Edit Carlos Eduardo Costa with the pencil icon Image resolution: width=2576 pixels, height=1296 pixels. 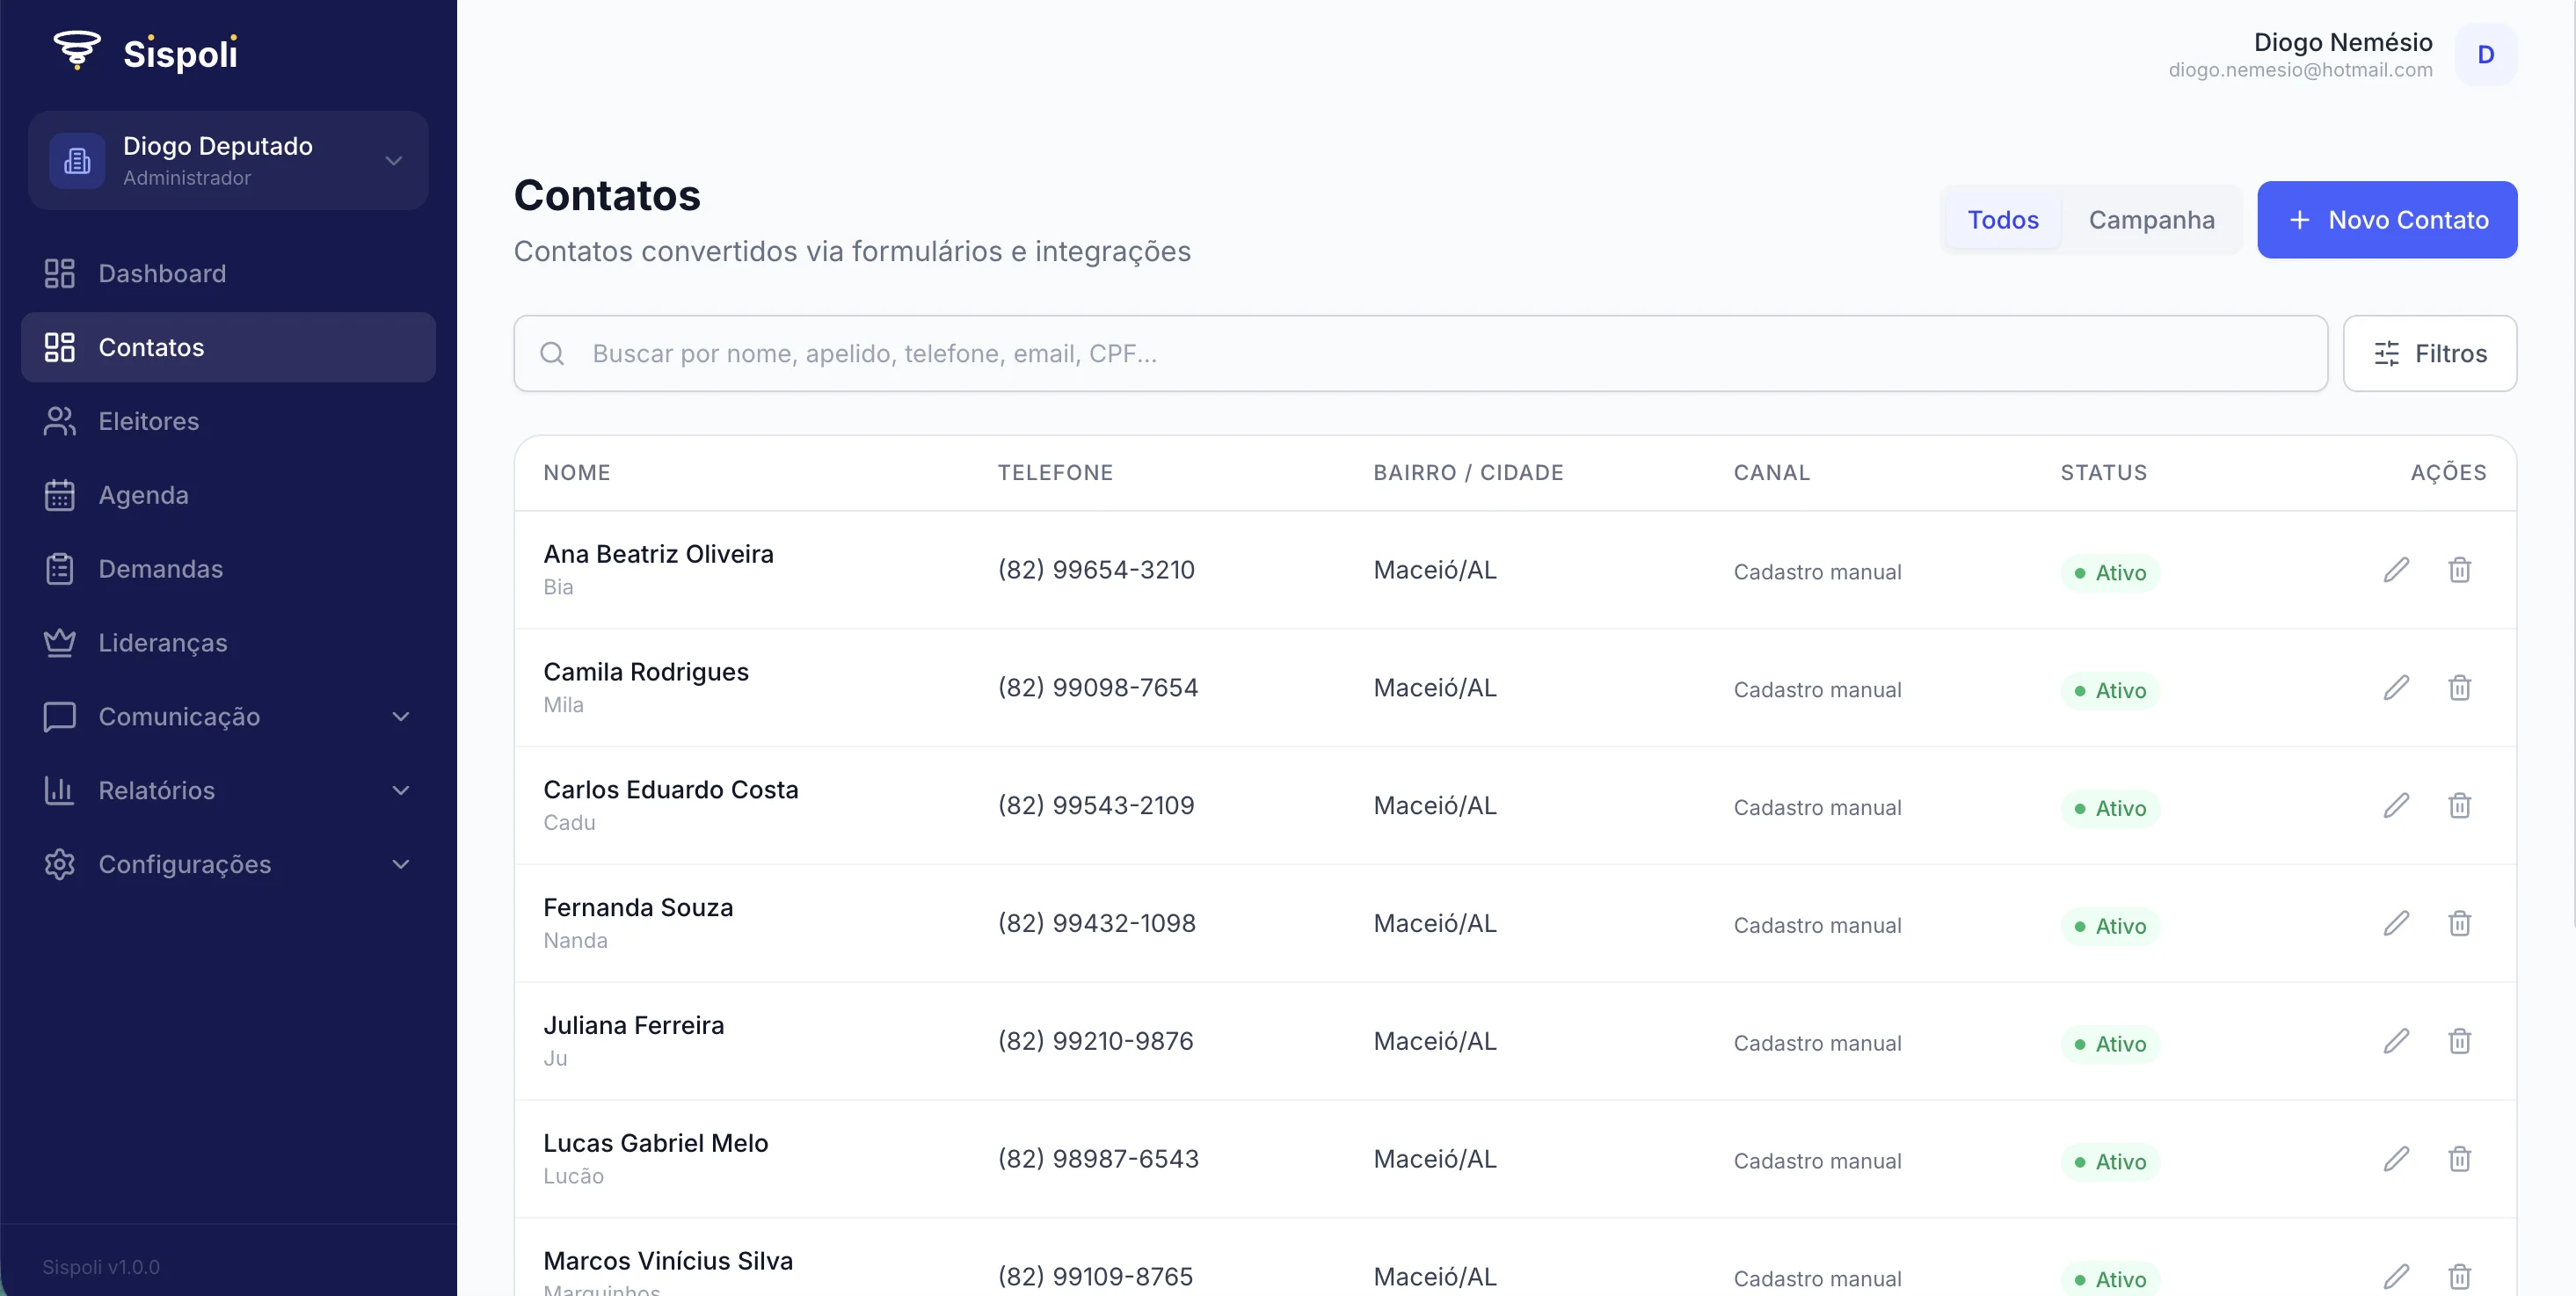coord(2396,806)
